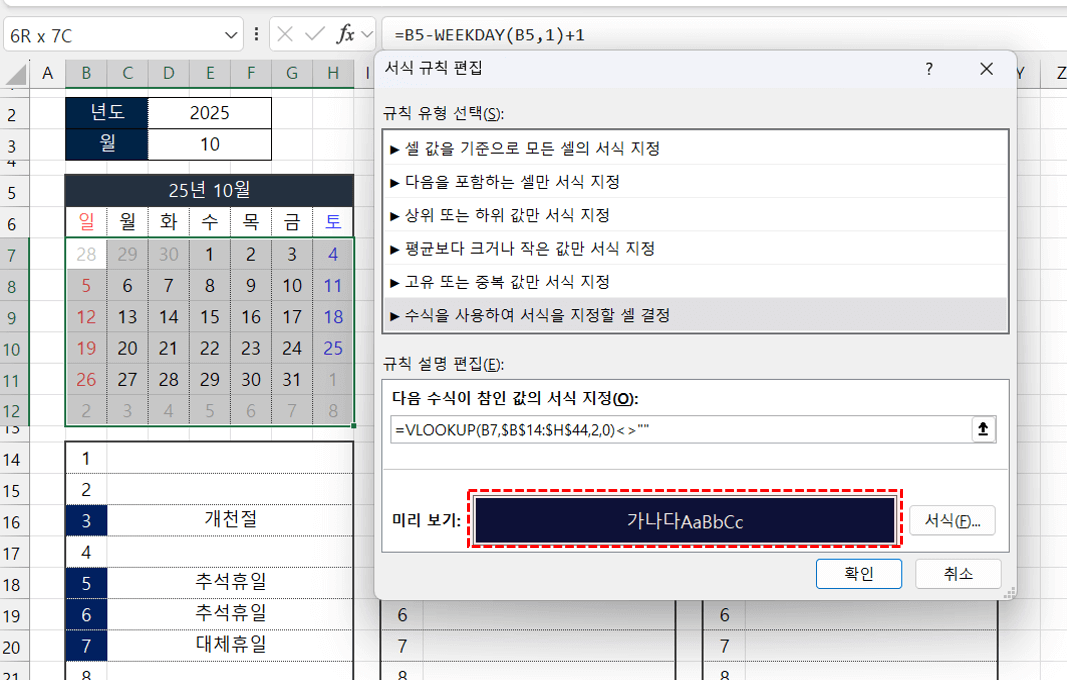Click the formula bar enter checkmark icon
This screenshot has height=680, width=1067.
click(x=315, y=35)
